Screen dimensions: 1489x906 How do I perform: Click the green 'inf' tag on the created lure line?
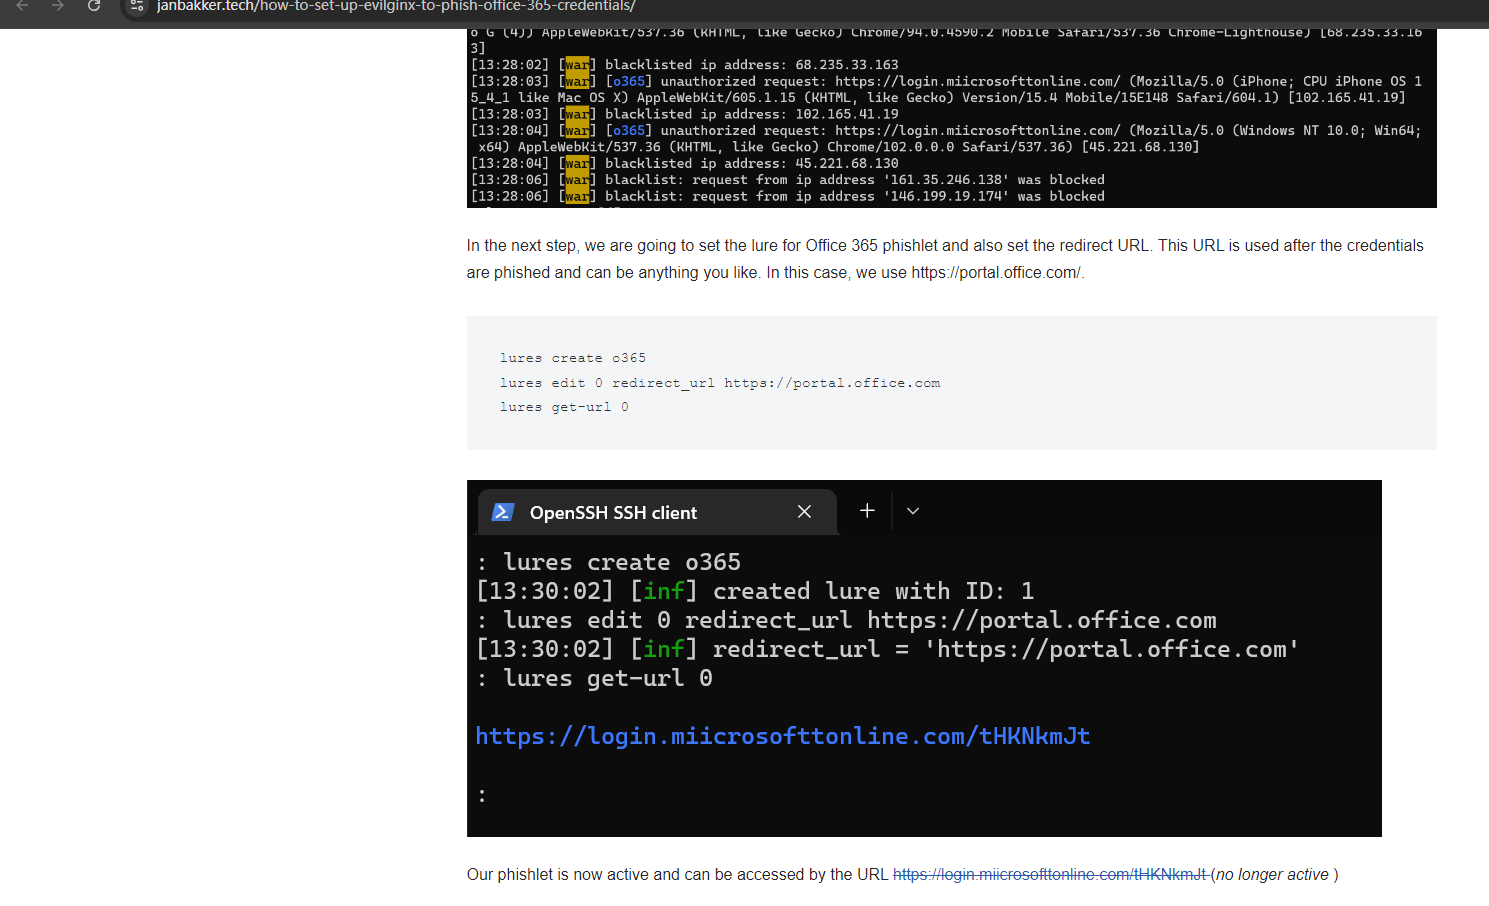pos(664,591)
